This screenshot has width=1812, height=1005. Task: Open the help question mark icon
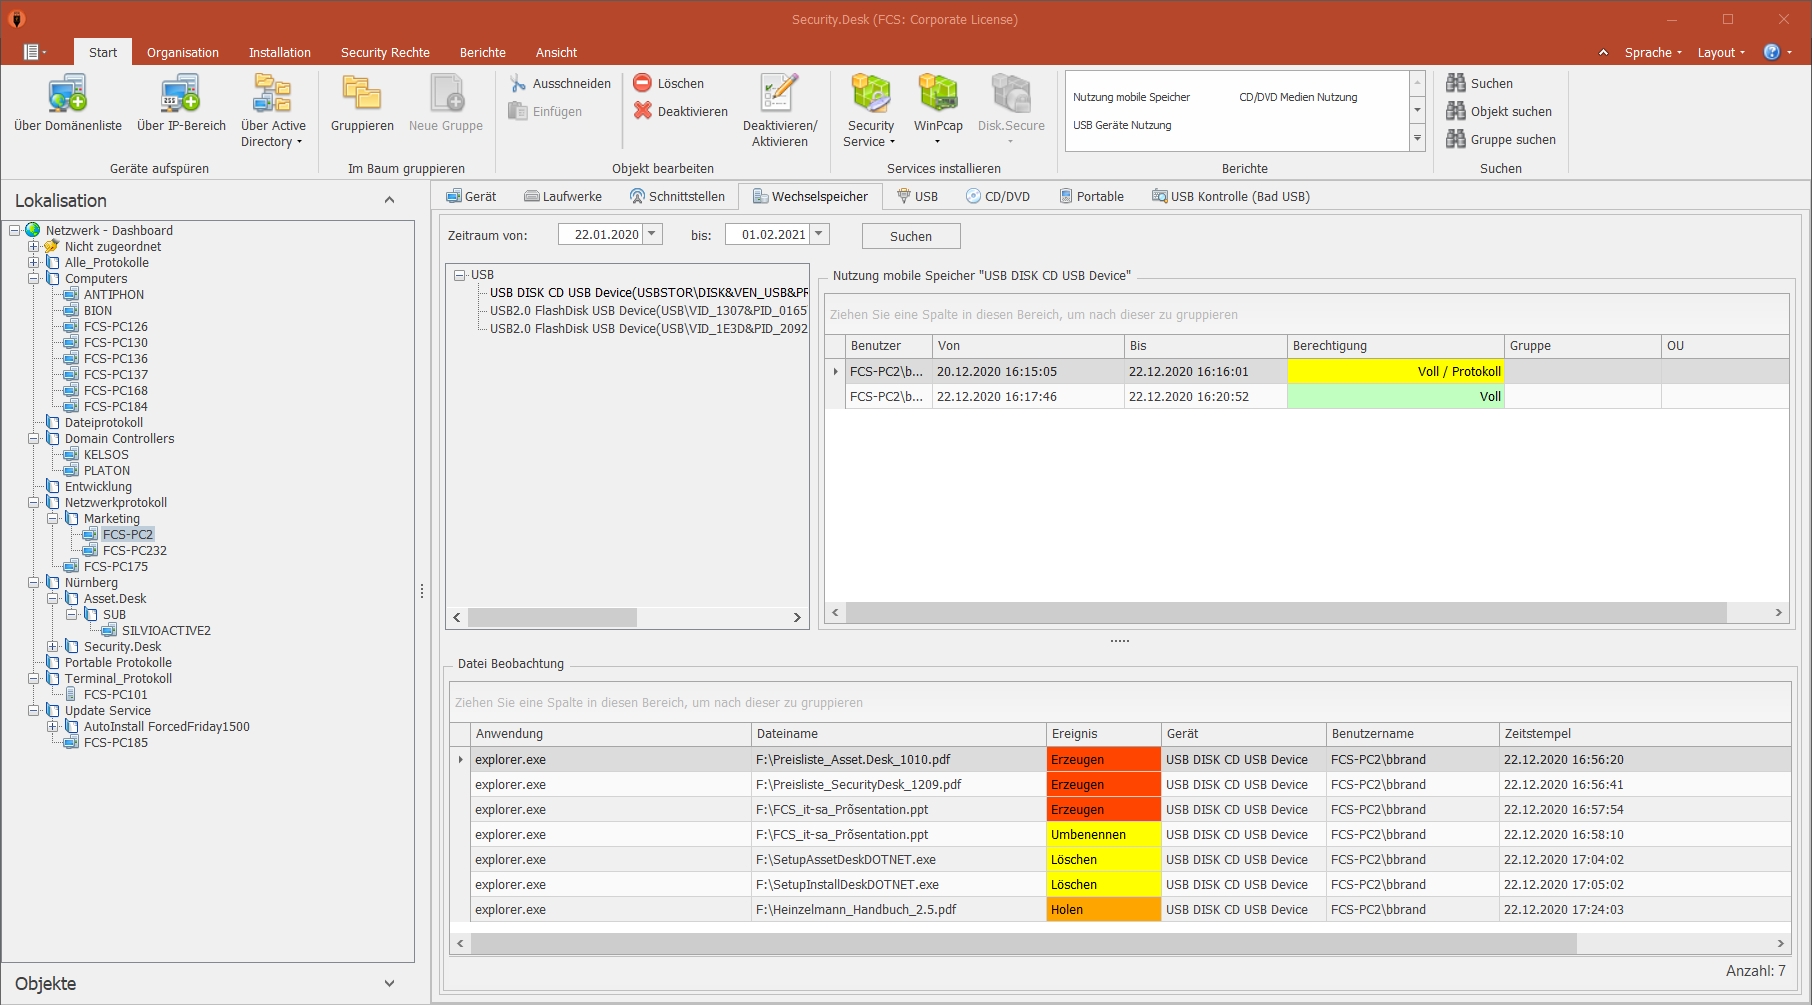[1771, 52]
